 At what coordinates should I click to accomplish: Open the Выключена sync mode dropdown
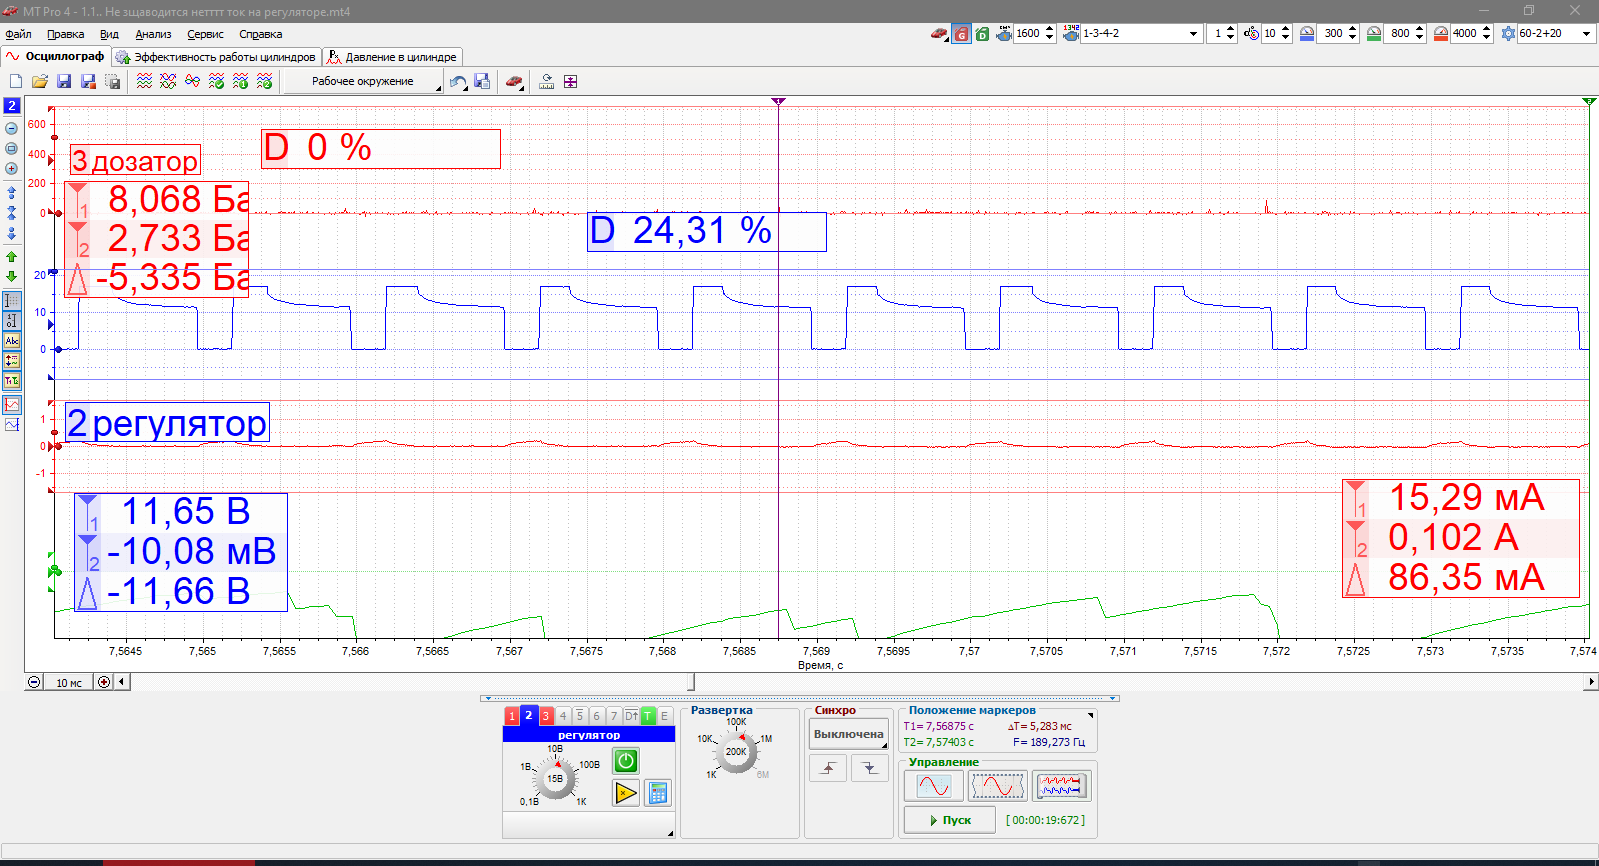click(x=849, y=734)
